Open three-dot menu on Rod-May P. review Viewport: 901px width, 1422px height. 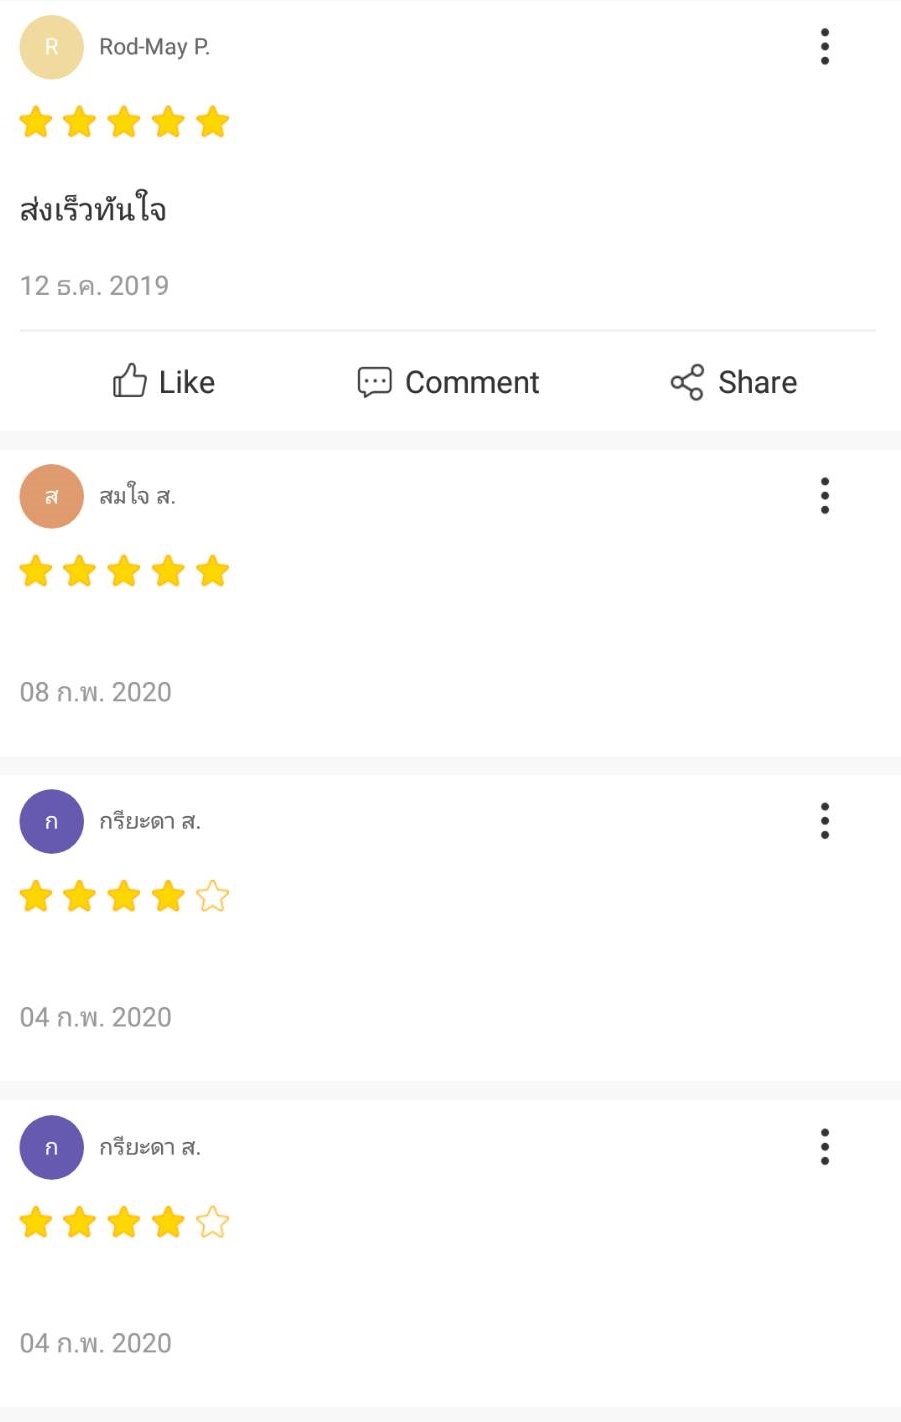pos(825,47)
